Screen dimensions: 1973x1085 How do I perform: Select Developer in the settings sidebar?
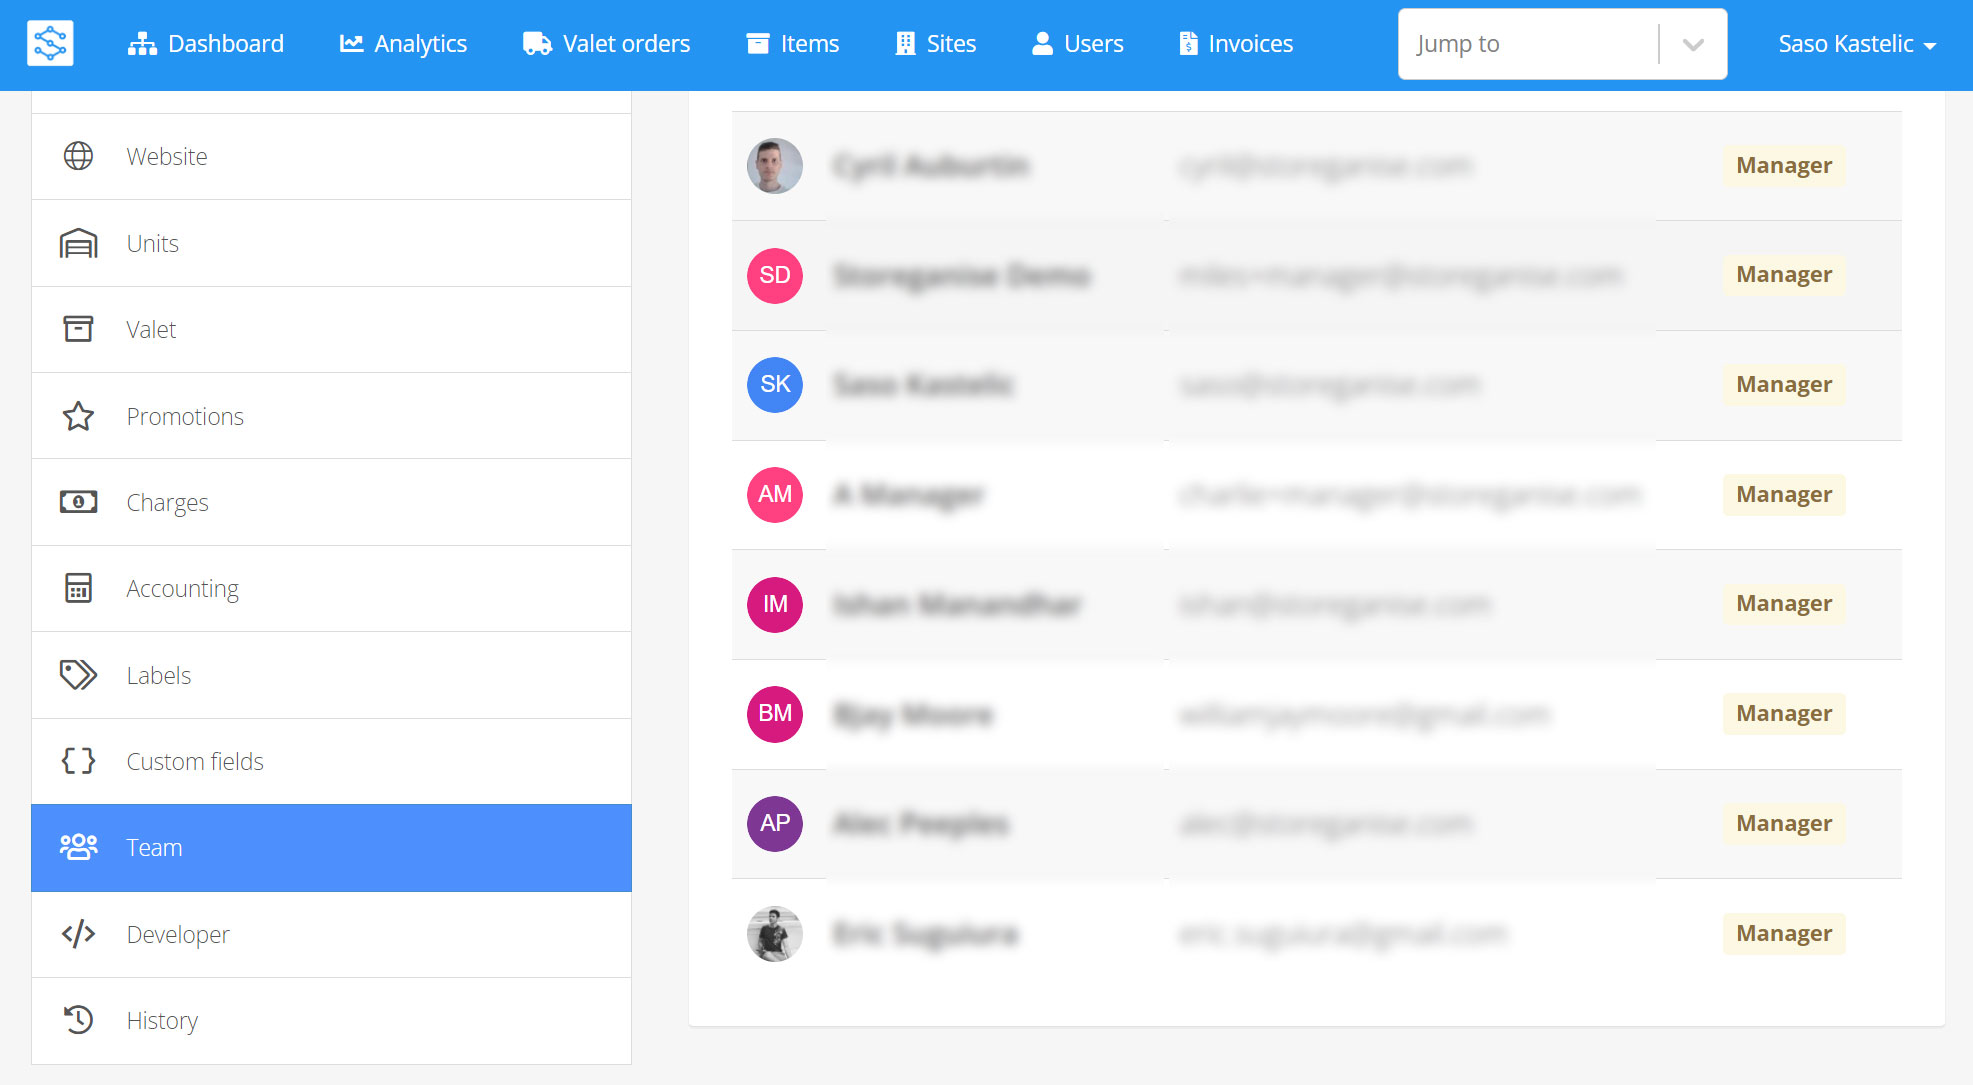(x=178, y=934)
